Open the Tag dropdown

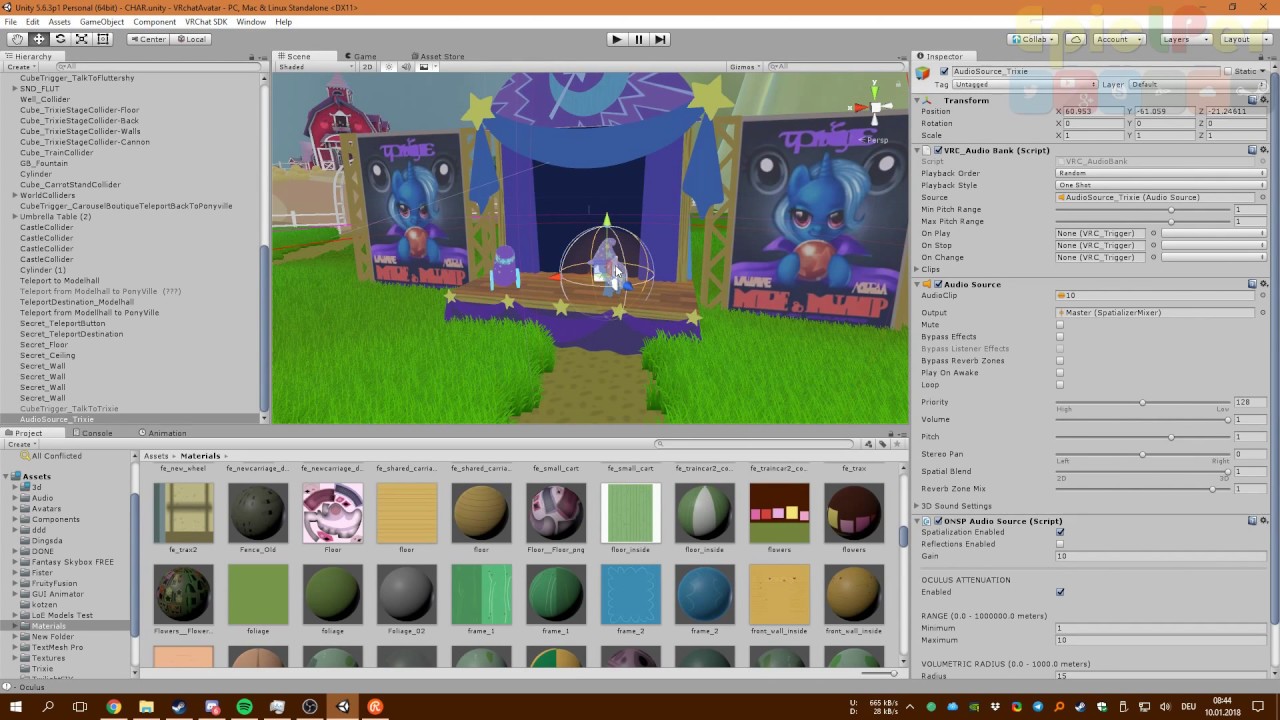click(x=1025, y=85)
